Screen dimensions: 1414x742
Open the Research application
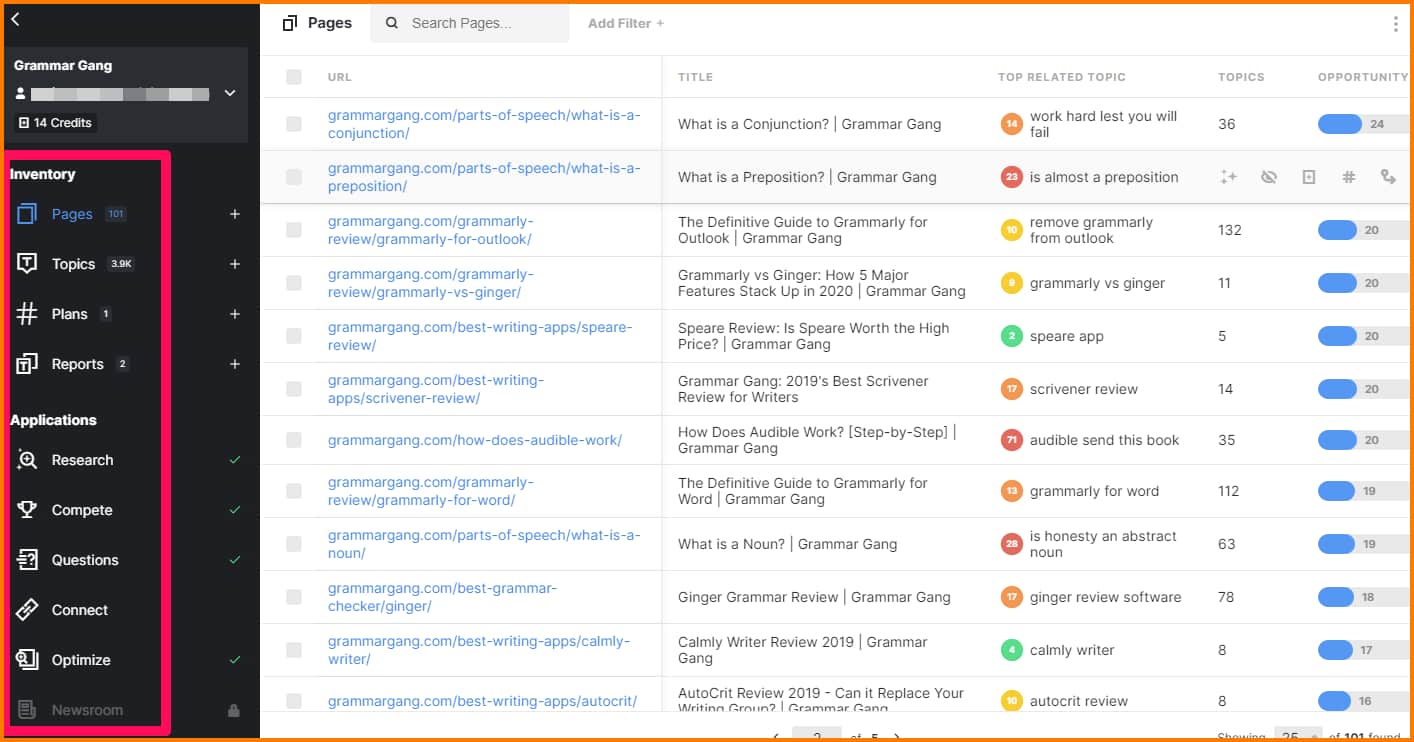click(x=82, y=460)
